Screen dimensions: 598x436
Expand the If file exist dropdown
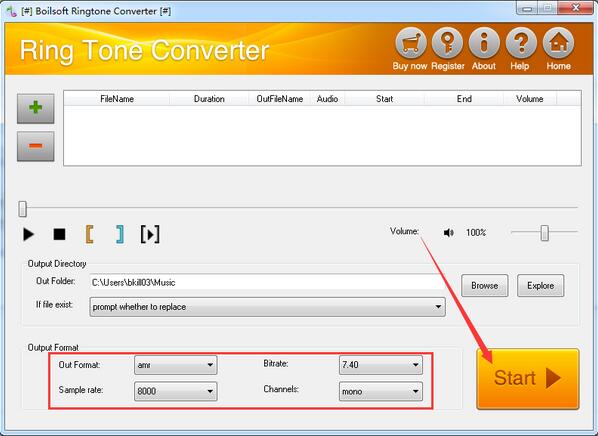(x=267, y=307)
